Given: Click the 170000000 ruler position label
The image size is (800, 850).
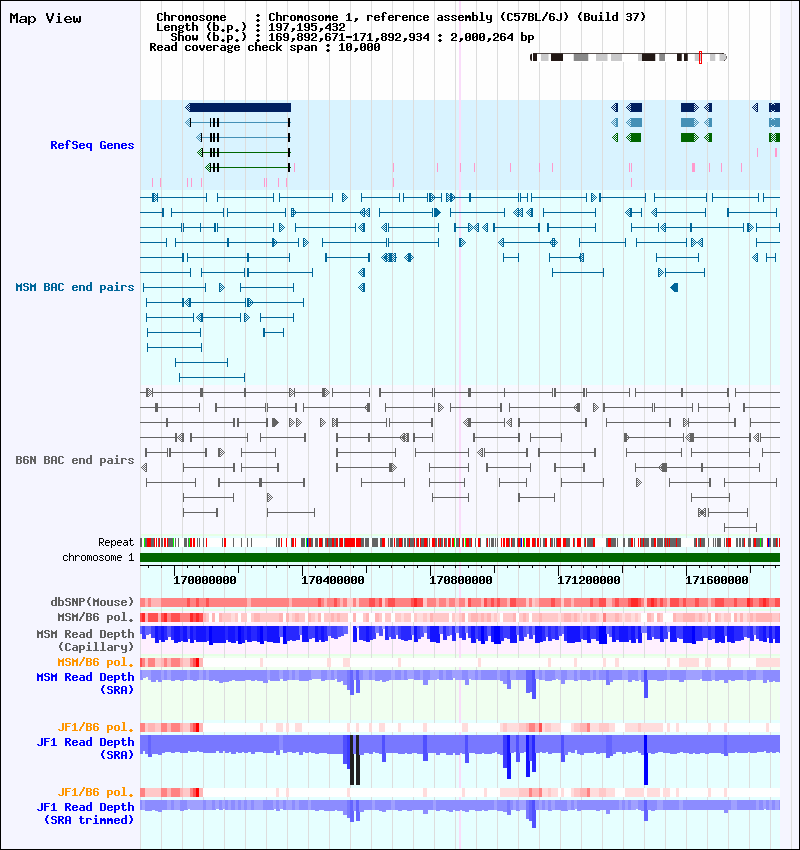Looking at the screenshot, I should coord(204,581).
